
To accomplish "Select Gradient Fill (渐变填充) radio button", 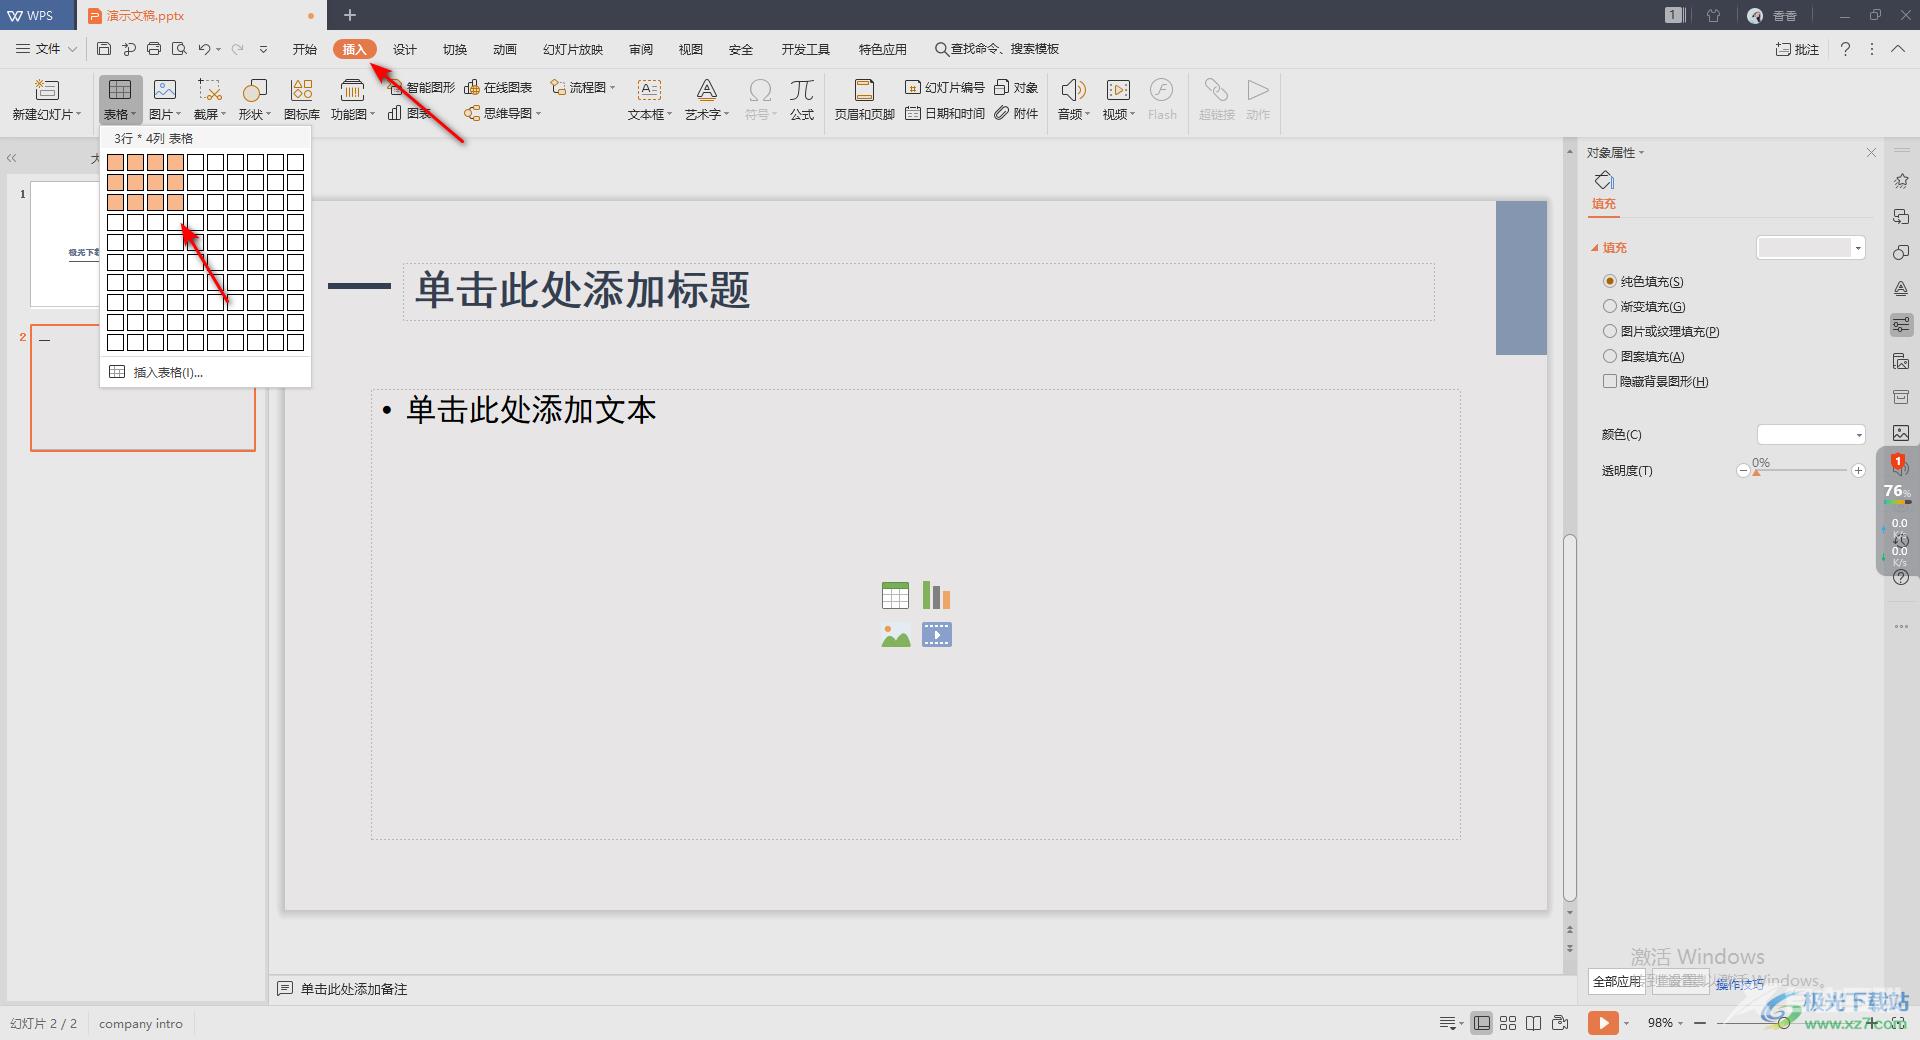I will 1610,306.
